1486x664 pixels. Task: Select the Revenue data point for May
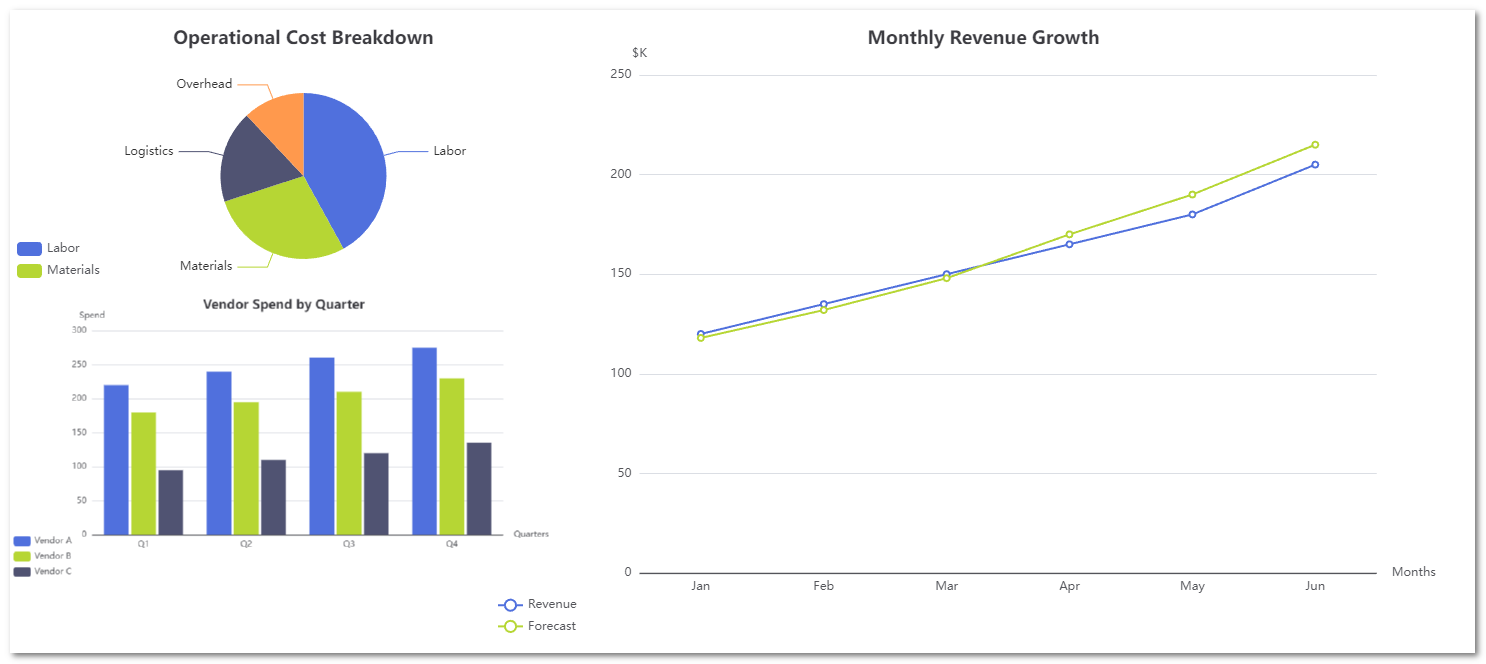pos(1192,214)
